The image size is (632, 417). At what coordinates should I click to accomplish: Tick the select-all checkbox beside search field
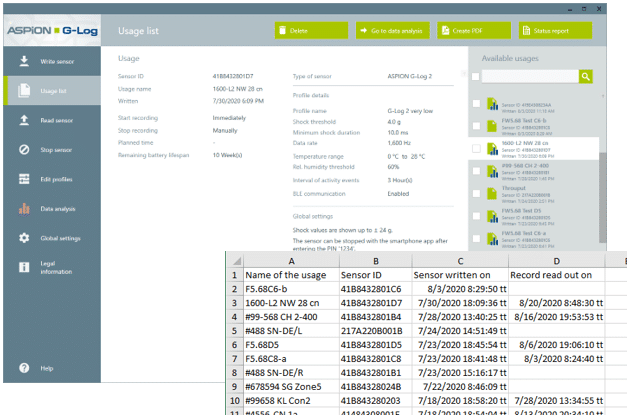(476, 77)
